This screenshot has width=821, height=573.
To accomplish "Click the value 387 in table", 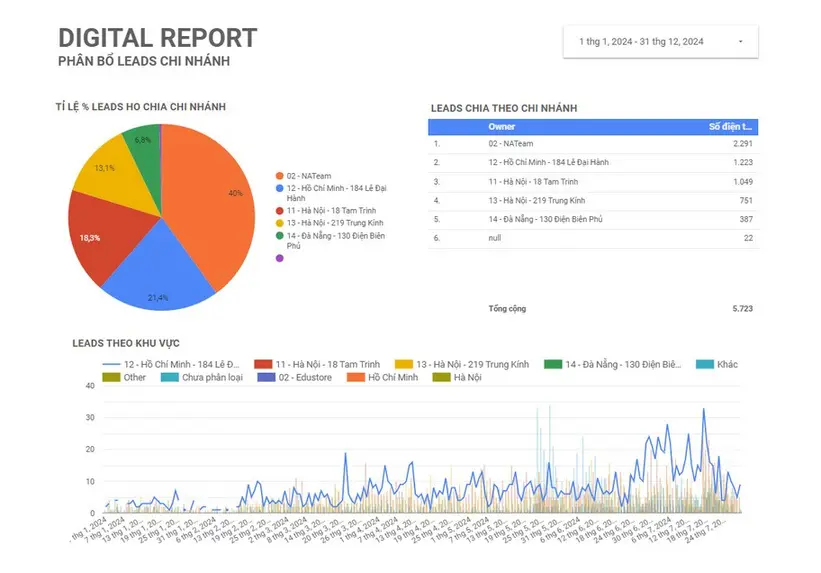I will pos(746,219).
